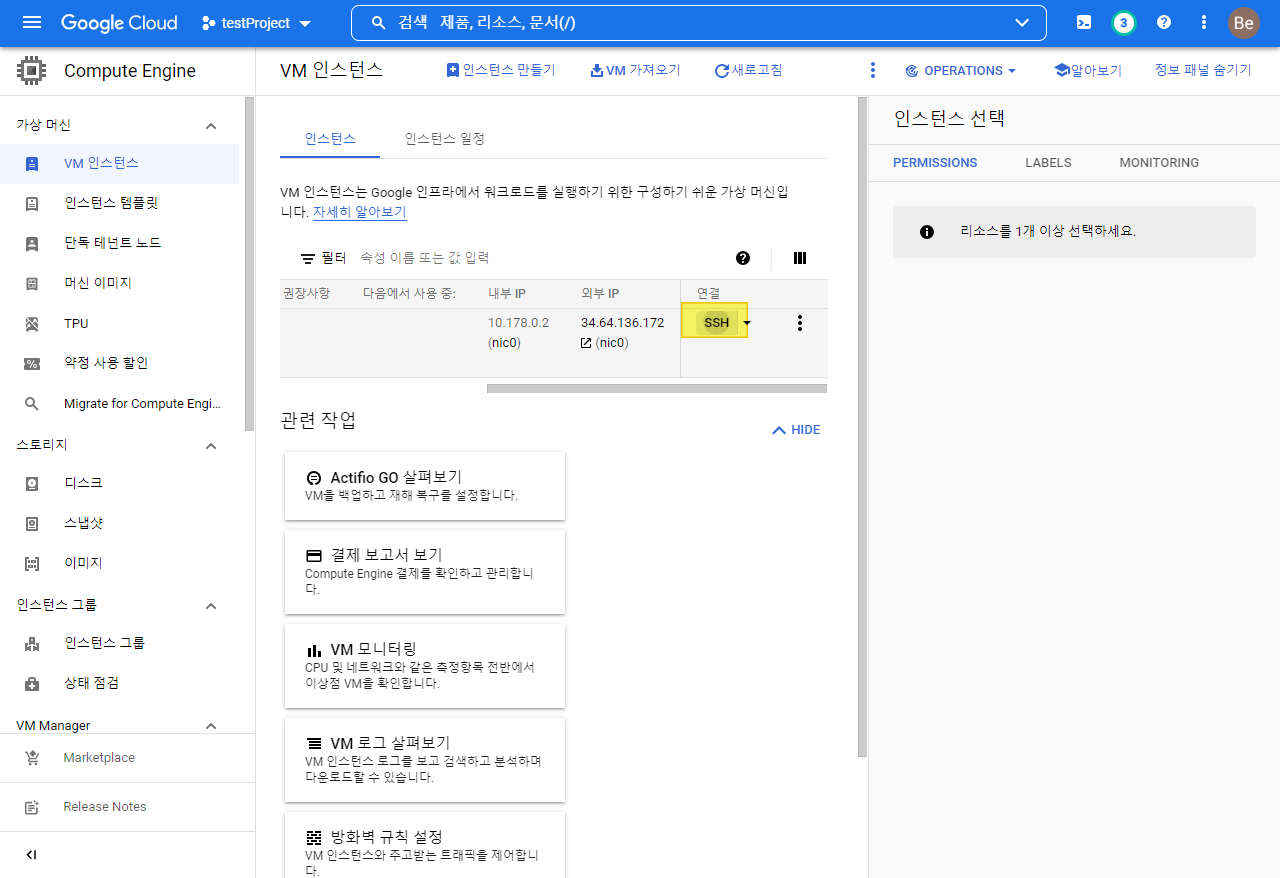Screen dimensions: 1280x878
Task: Click VM 가져오기 button
Action: pos(636,70)
